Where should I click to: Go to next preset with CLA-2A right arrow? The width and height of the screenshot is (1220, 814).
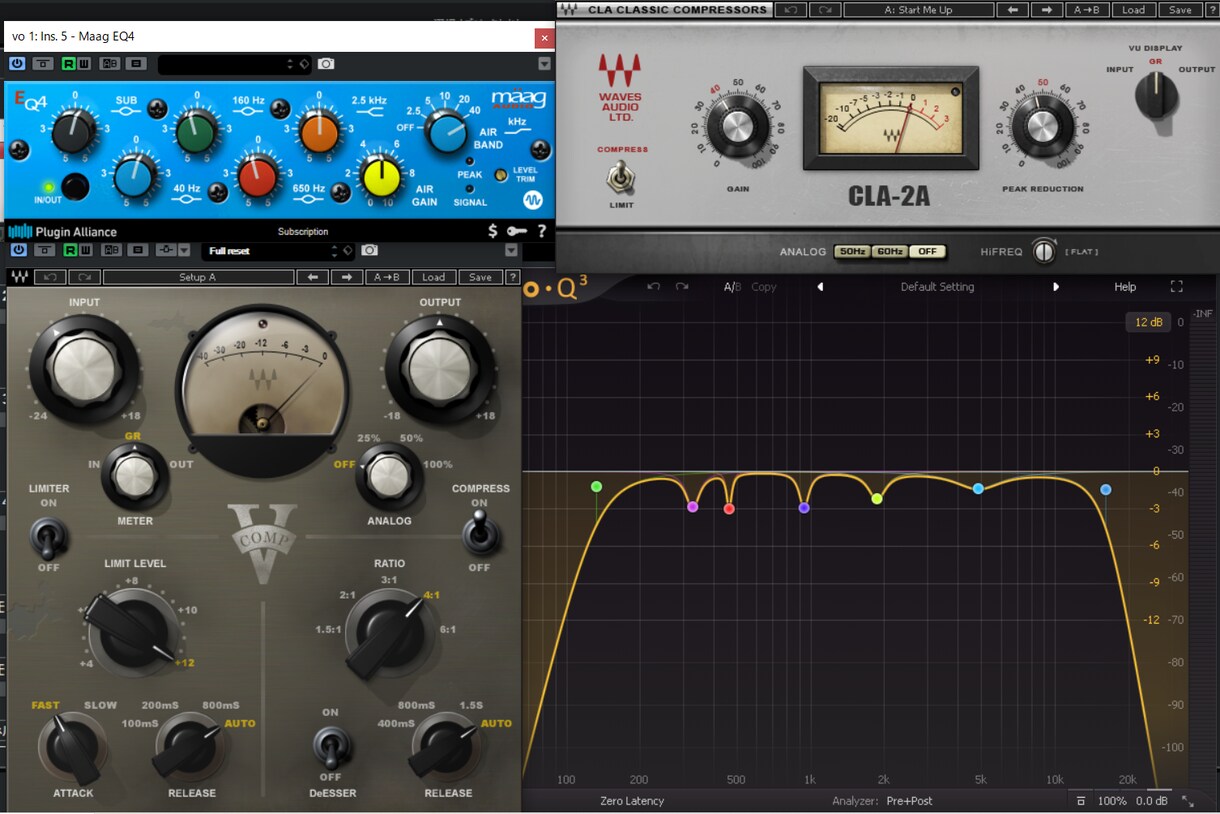point(1047,10)
